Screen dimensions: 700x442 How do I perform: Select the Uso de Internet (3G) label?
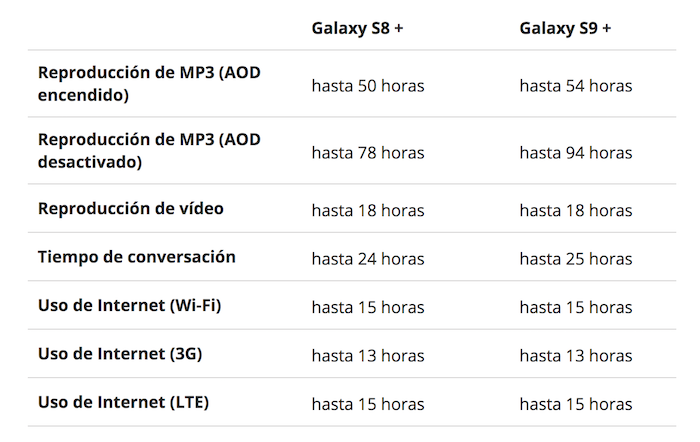pos(120,354)
